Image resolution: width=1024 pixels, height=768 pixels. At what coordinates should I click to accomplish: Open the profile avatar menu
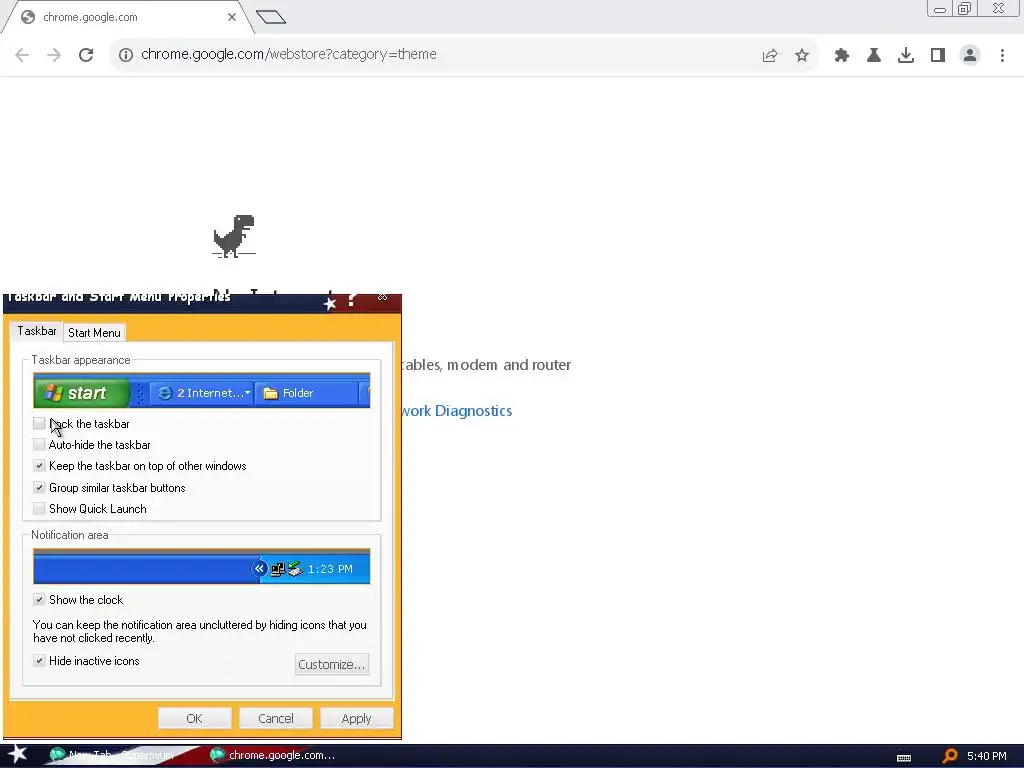pyautogui.click(x=970, y=56)
